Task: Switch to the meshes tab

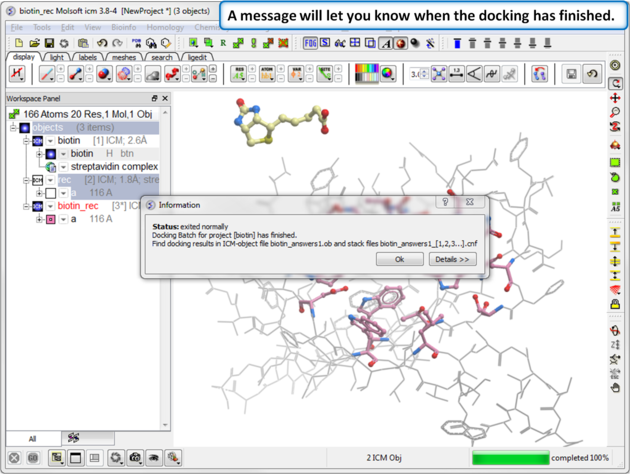Action: click(124, 58)
